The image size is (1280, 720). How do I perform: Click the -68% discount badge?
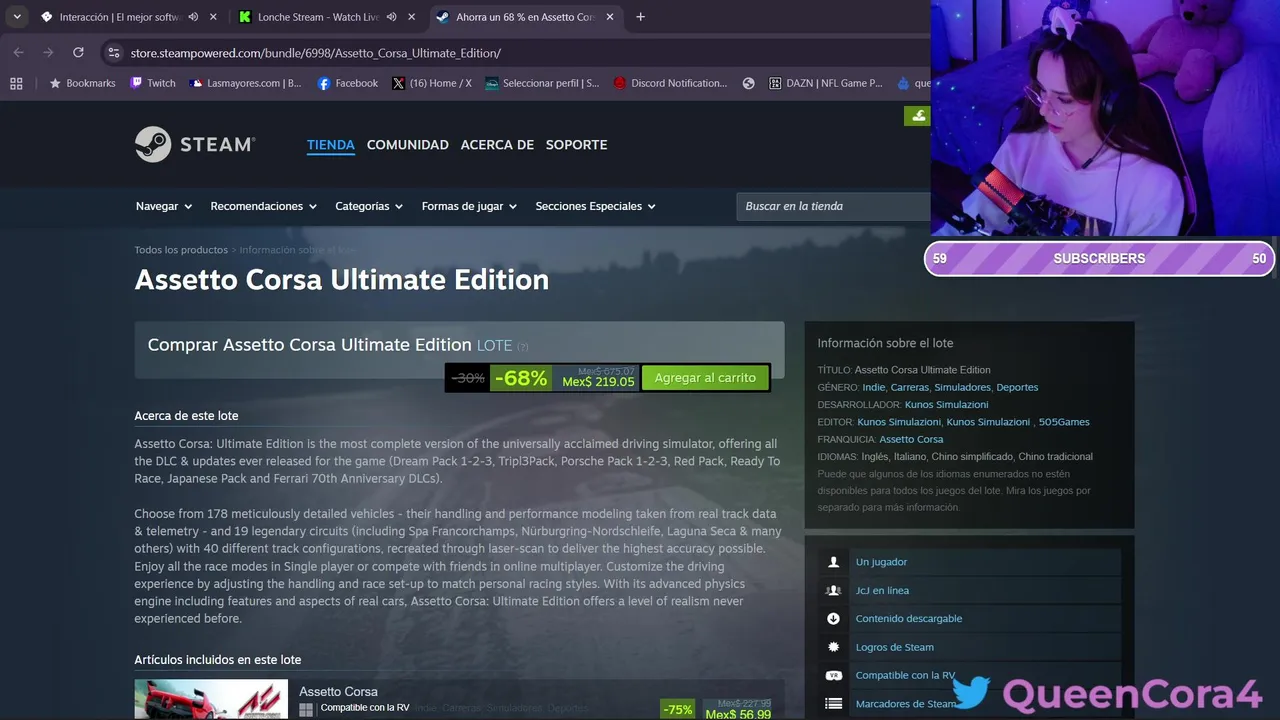click(x=521, y=378)
